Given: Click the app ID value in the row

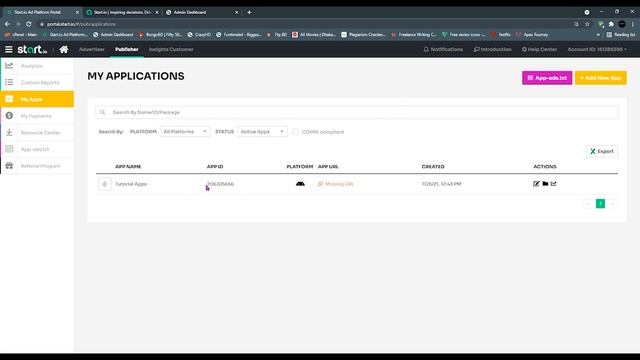Looking at the screenshot, I should tap(220, 184).
